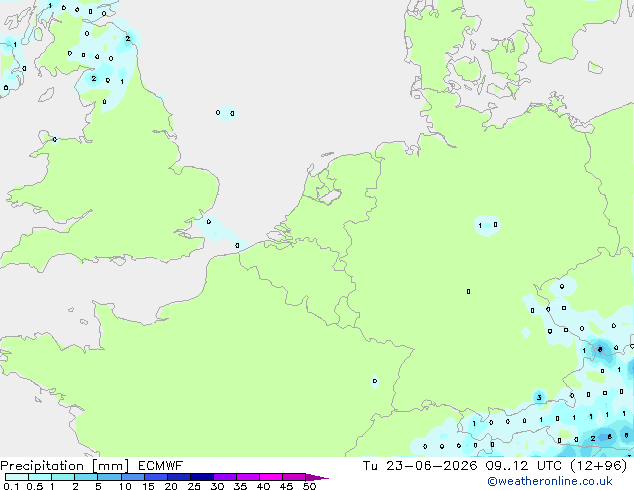
Task: Click the 0 marker near the Thames estuary
Action: (209, 222)
